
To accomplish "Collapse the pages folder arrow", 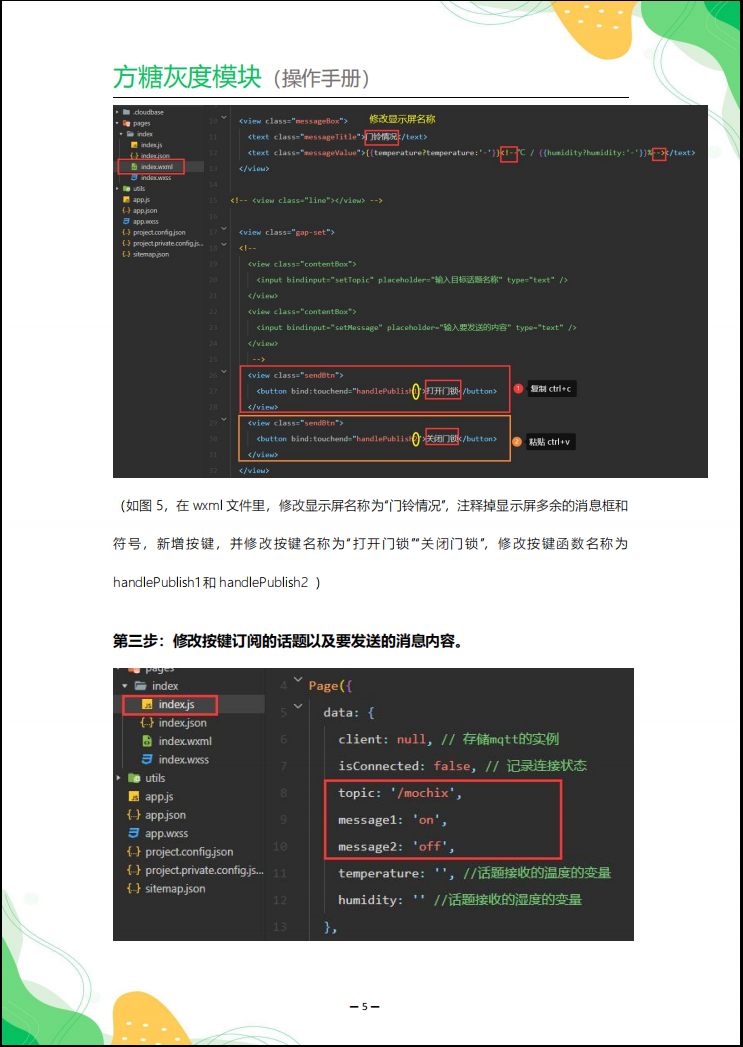I will (x=117, y=123).
